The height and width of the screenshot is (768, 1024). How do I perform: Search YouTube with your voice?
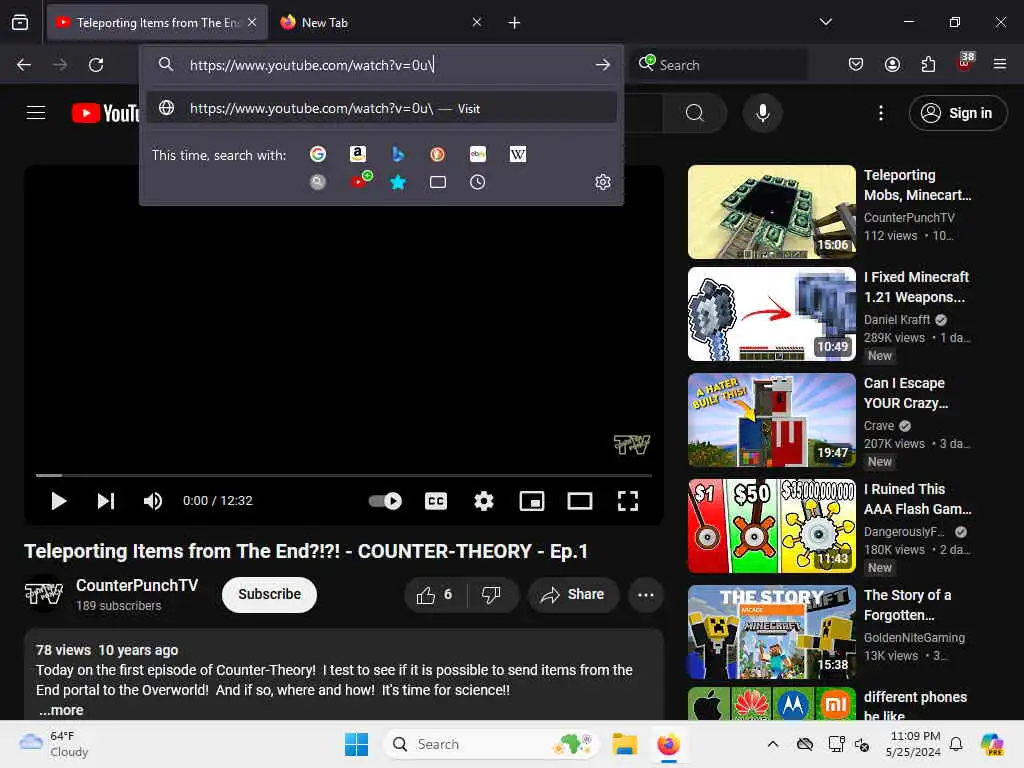[762, 113]
